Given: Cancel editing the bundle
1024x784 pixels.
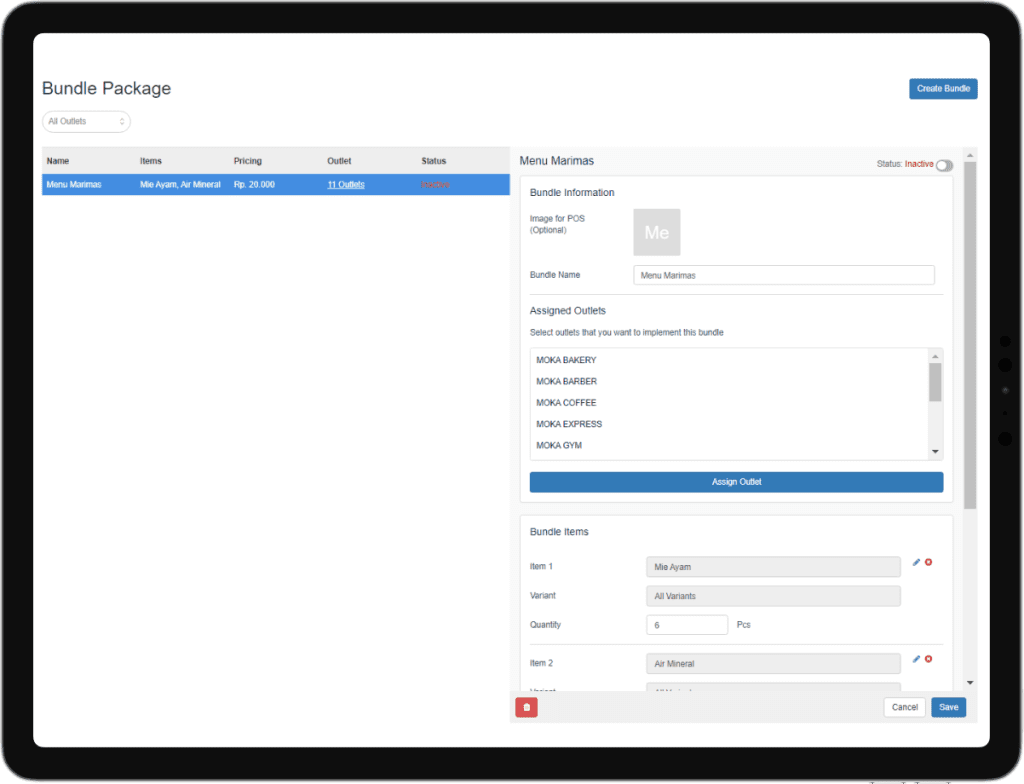Looking at the screenshot, I should (x=904, y=707).
